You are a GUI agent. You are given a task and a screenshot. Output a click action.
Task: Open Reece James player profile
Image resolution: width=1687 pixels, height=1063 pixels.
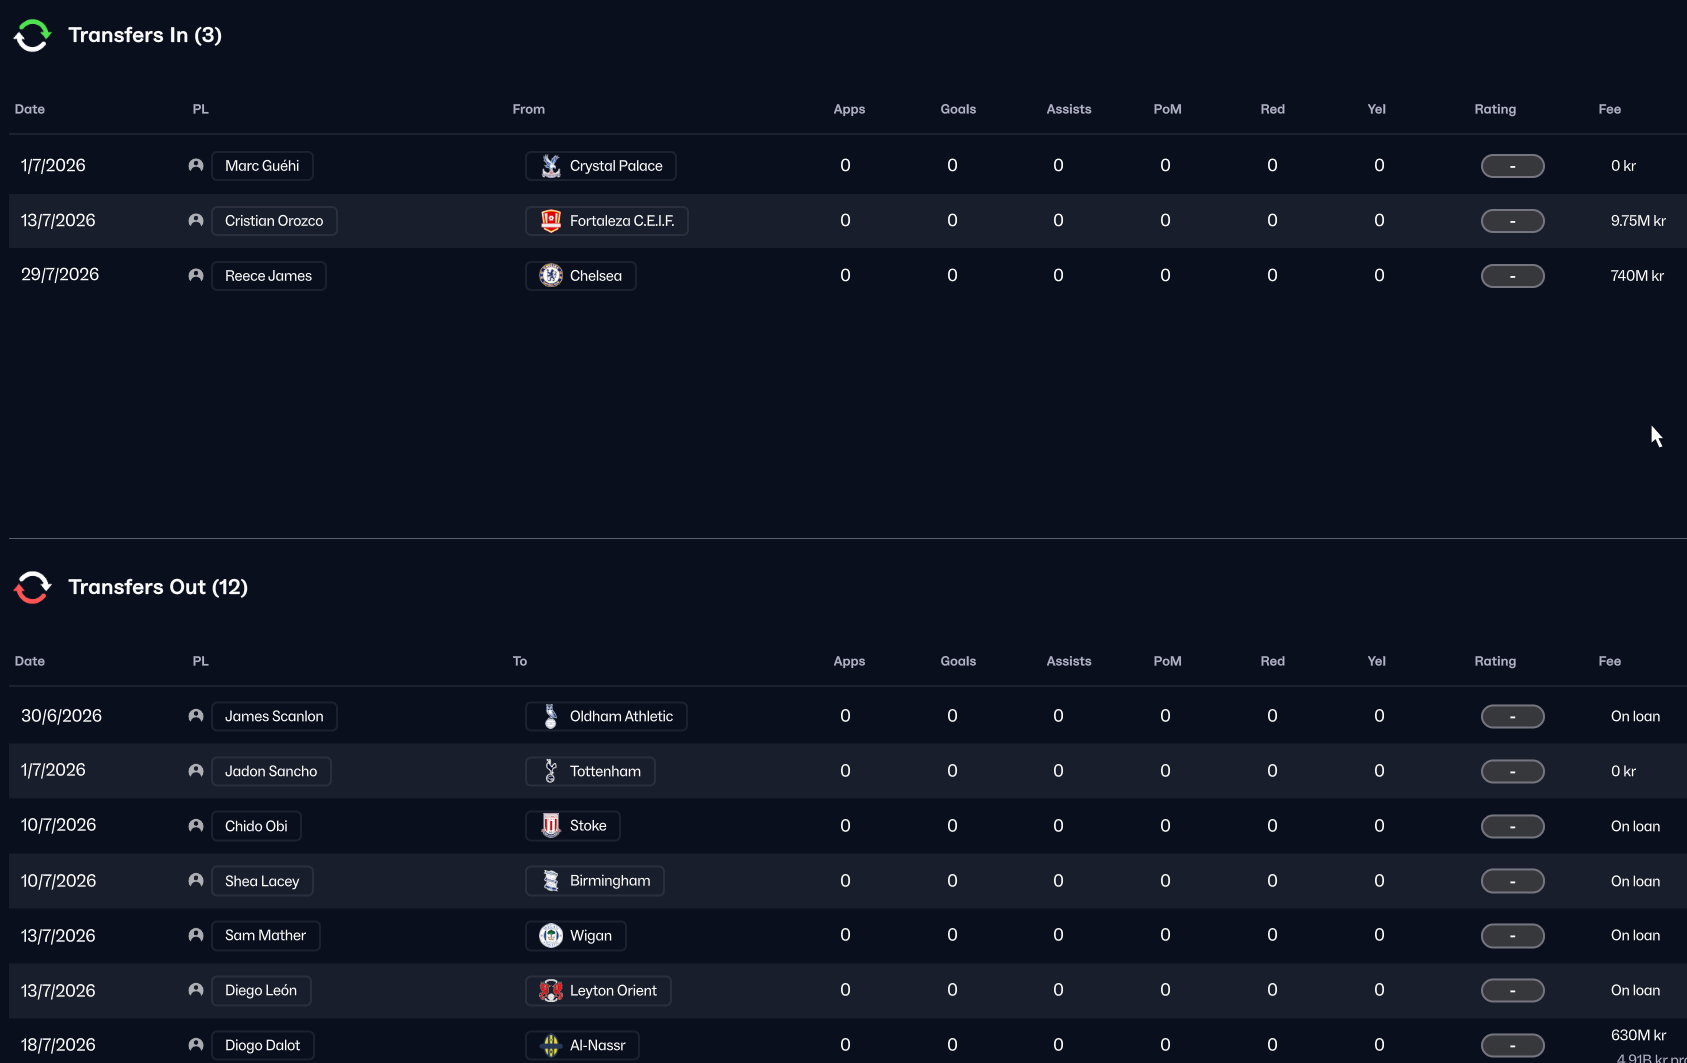[268, 276]
